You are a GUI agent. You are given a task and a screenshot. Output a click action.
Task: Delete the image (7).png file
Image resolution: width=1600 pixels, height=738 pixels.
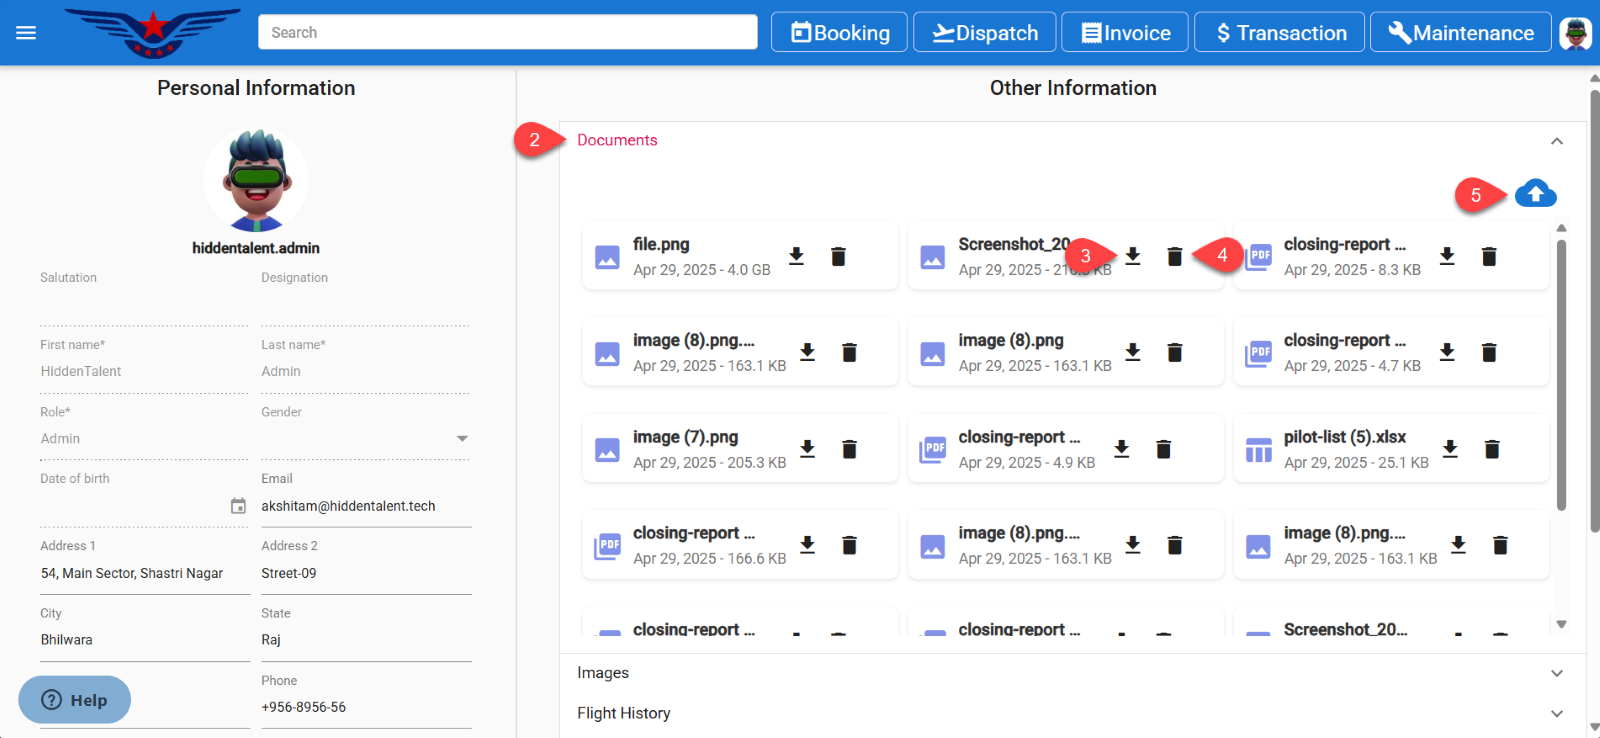click(849, 450)
